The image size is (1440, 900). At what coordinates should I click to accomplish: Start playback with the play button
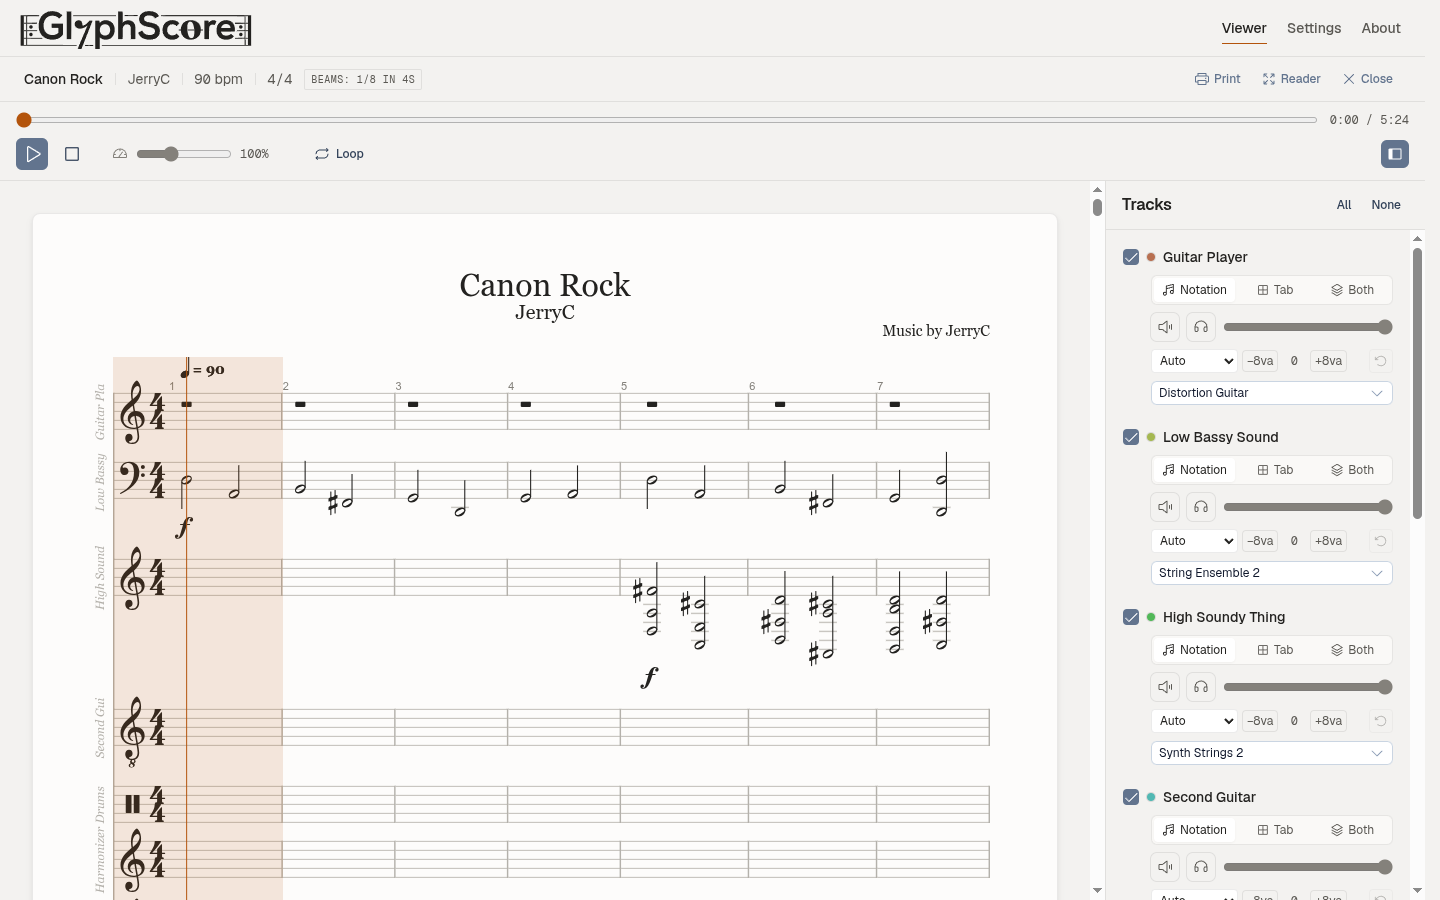(32, 154)
